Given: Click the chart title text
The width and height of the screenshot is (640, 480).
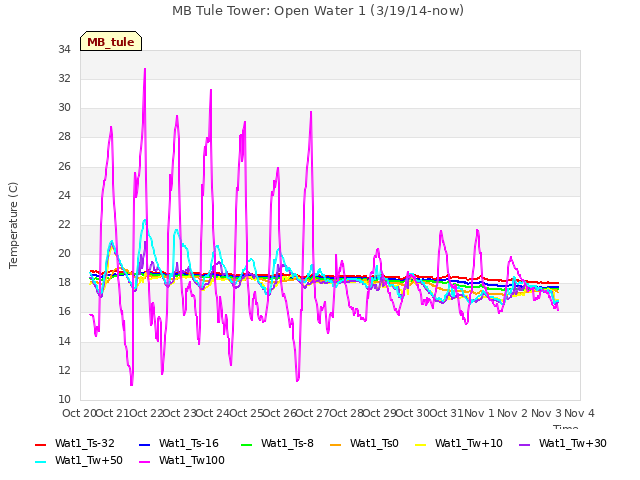Looking at the screenshot, I should [318, 11].
